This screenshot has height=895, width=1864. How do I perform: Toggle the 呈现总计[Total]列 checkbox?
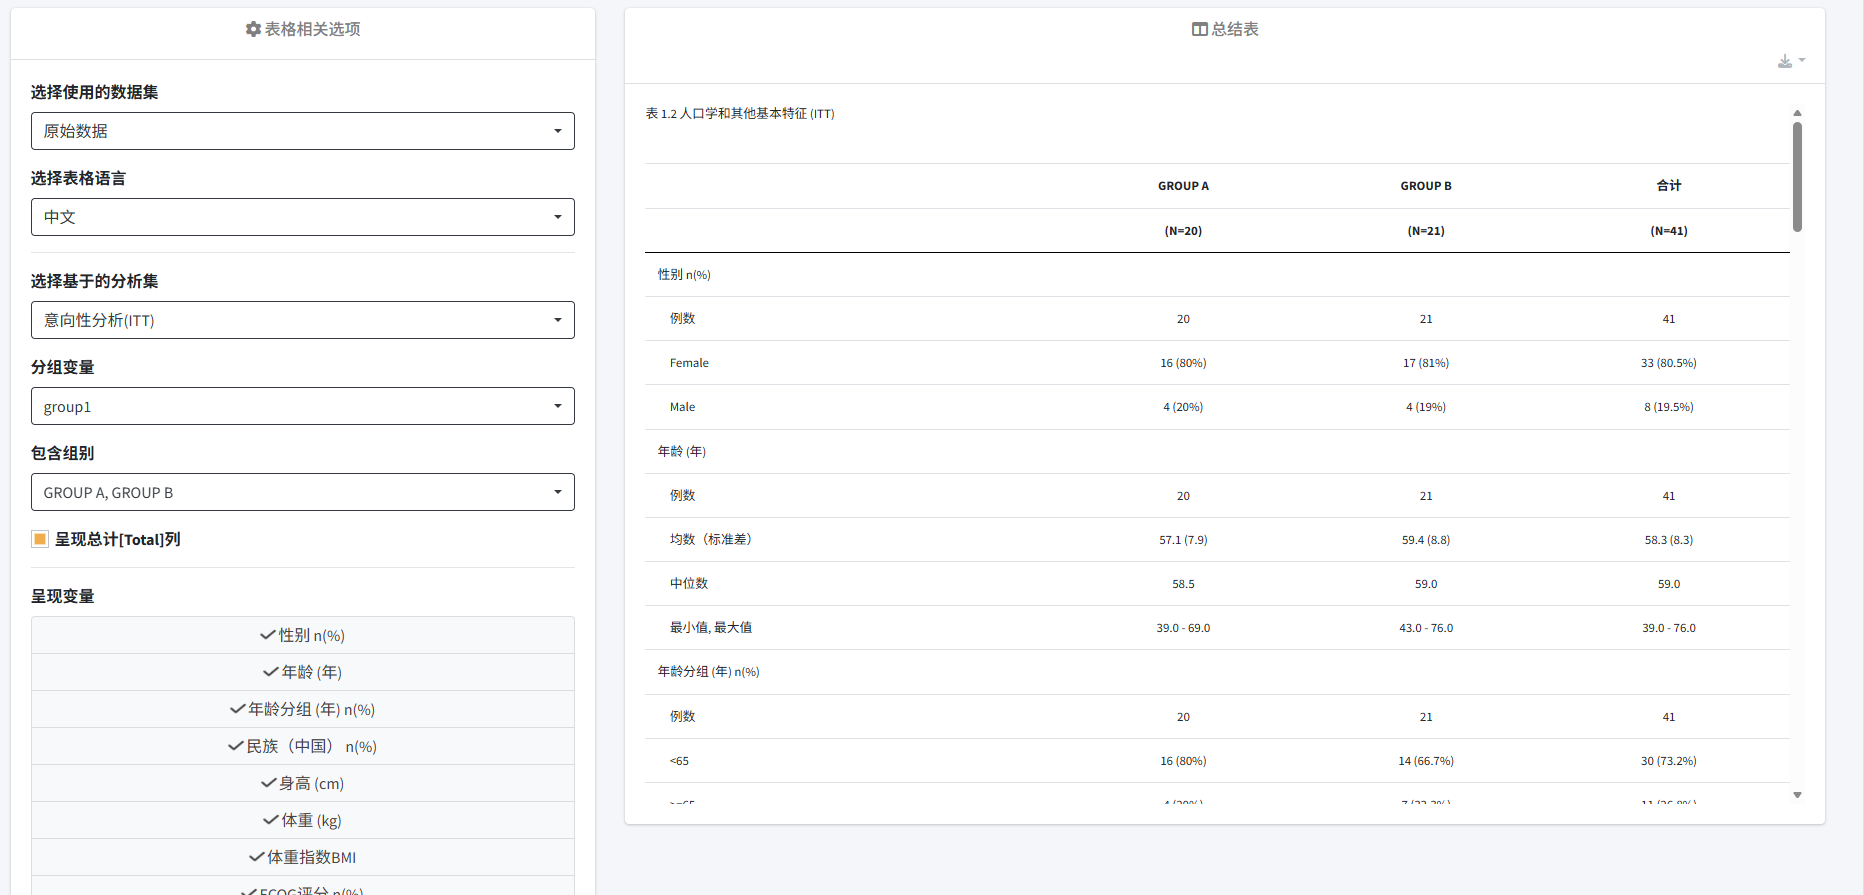[40, 539]
